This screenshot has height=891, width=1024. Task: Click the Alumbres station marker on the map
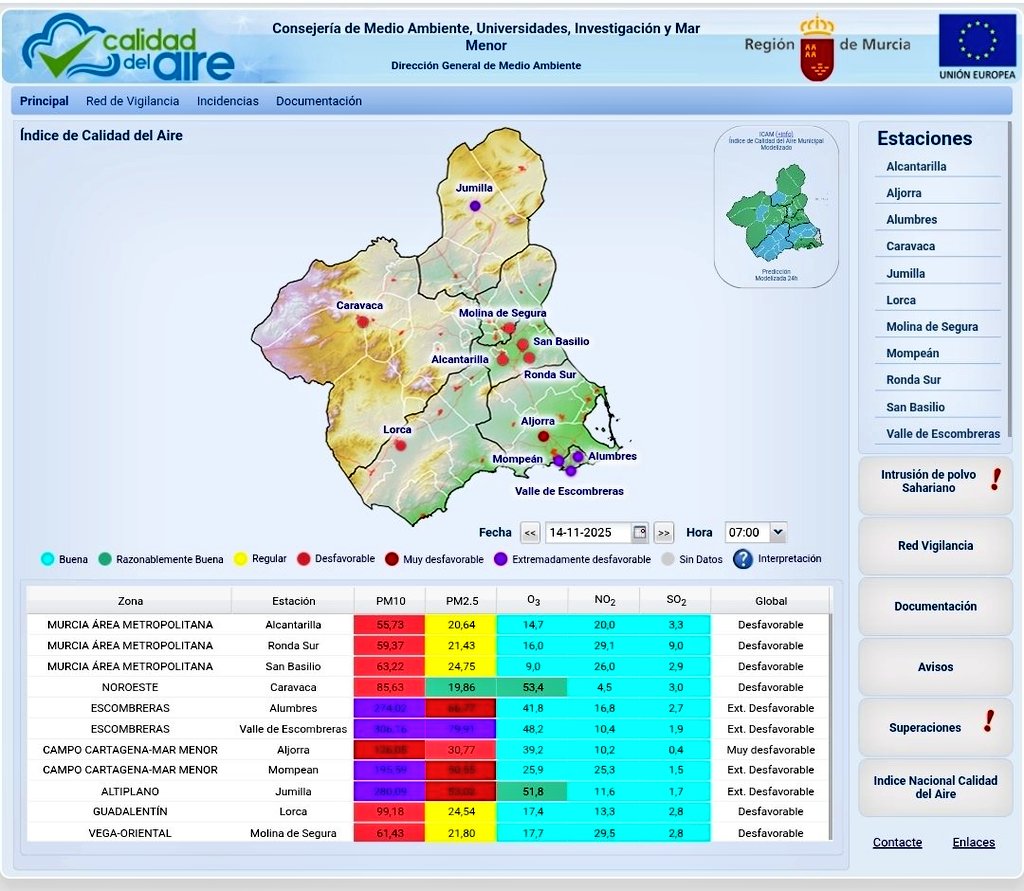click(x=577, y=456)
